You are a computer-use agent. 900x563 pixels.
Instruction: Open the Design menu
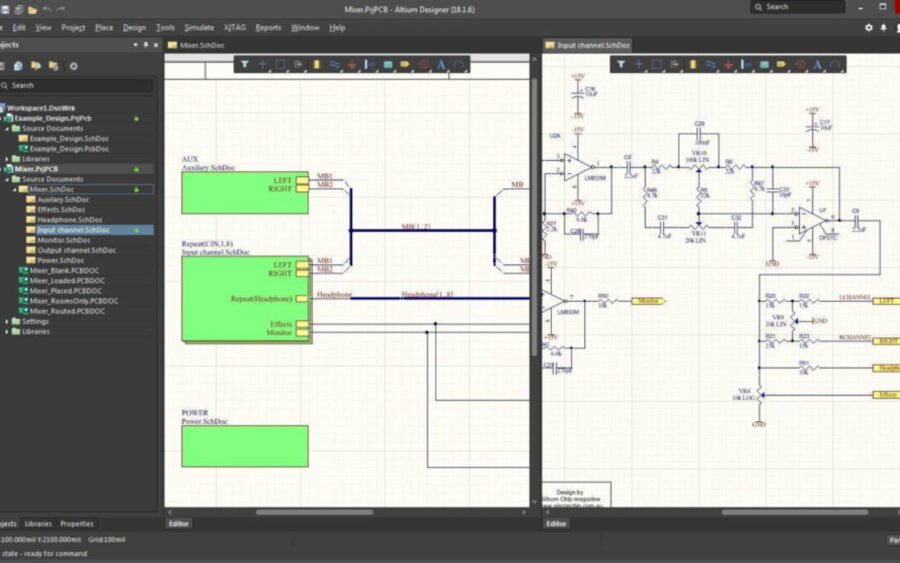tap(134, 28)
